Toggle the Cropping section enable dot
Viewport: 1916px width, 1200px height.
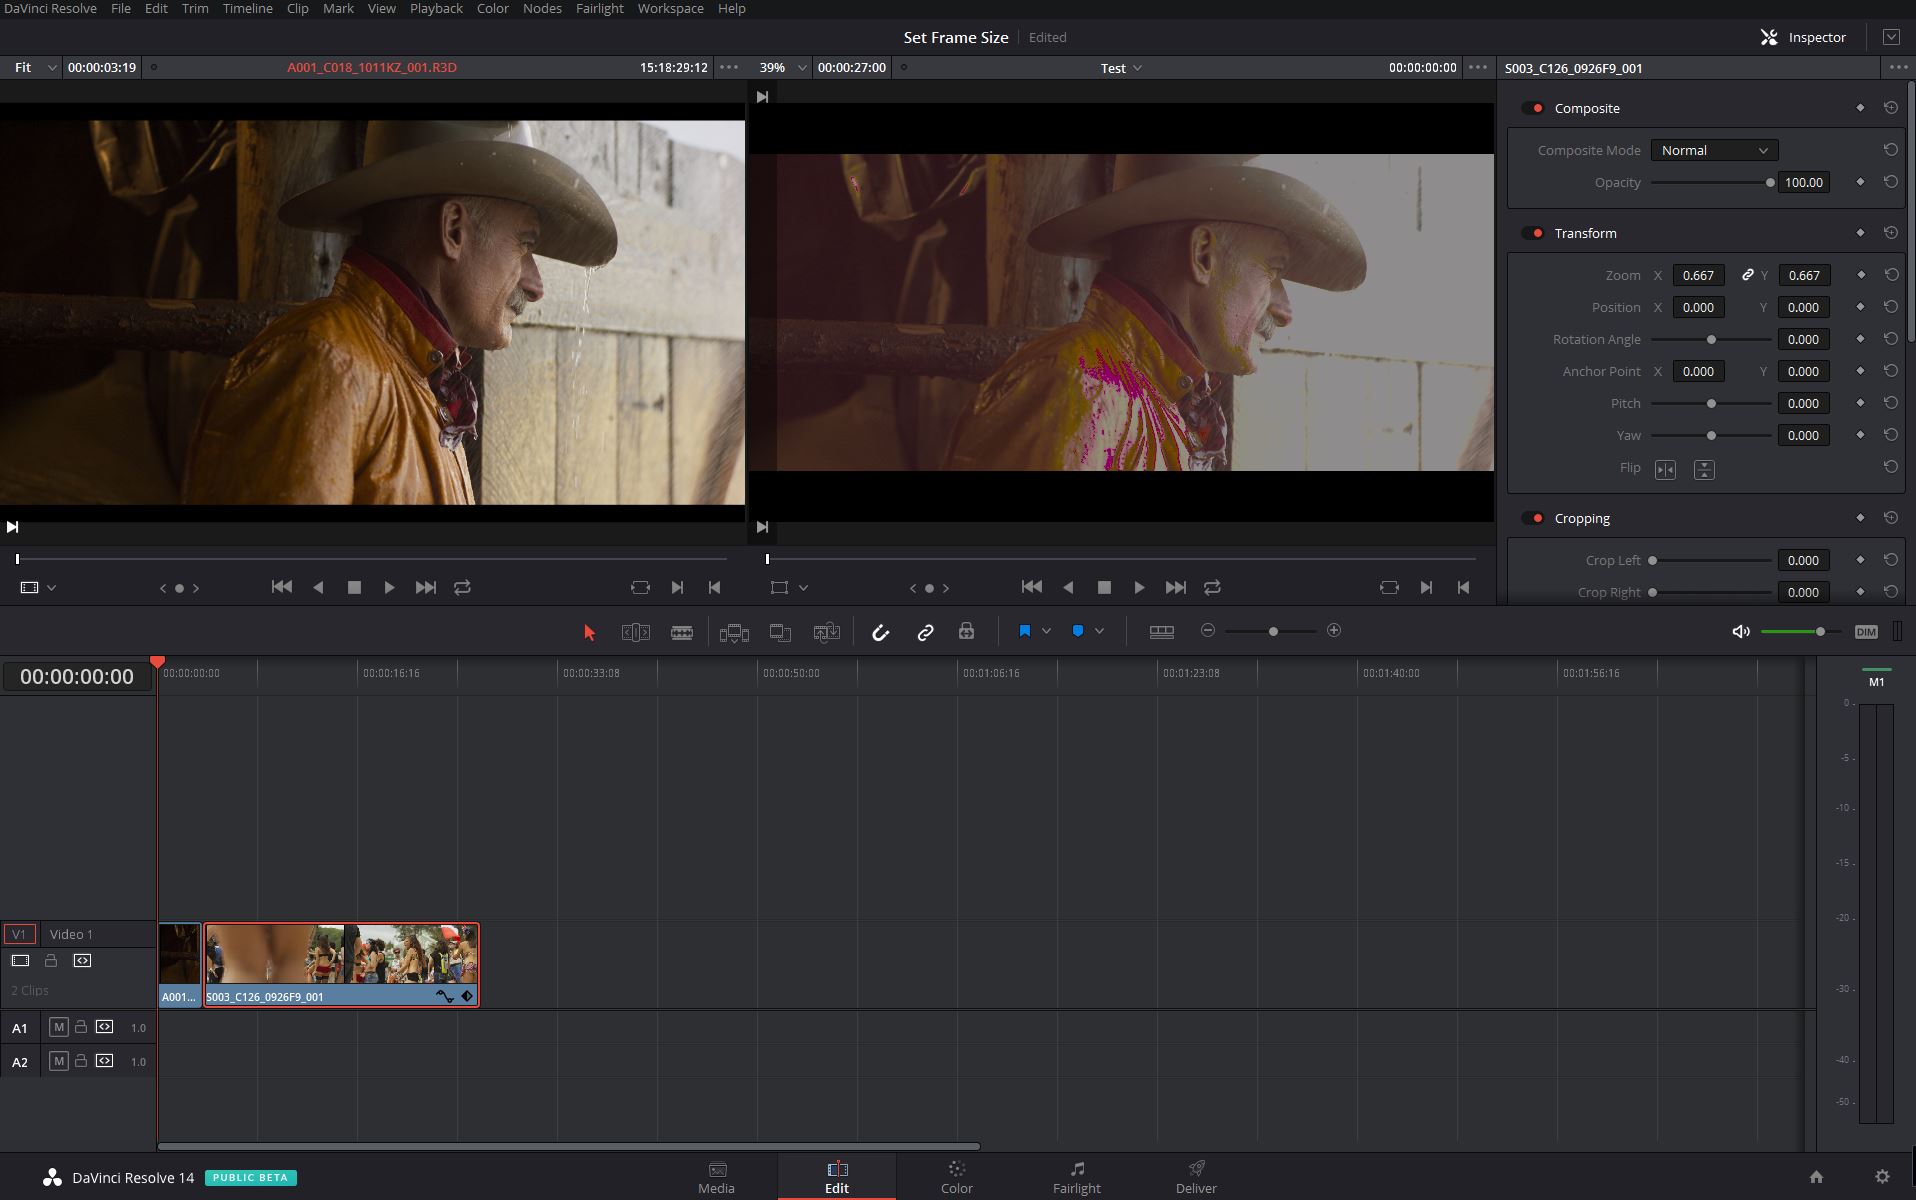pyautogui.click(x=1533, y=518)
